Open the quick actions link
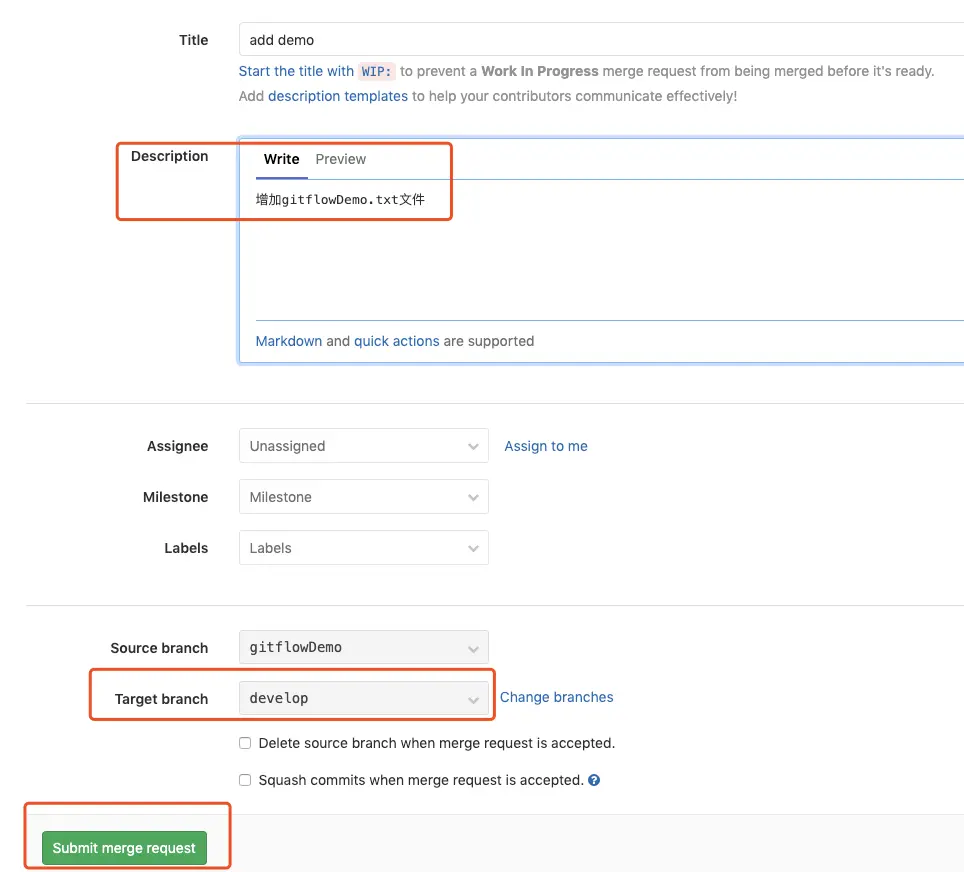 point(397,341)
